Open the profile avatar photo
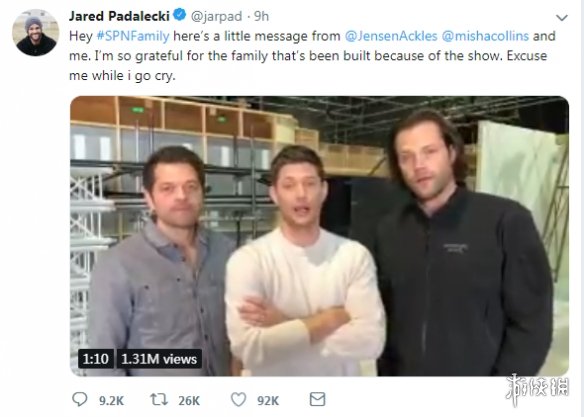Image resolution: width=584 pixels, height=417 pixels. pyautogui.click(x=36, y=33)
